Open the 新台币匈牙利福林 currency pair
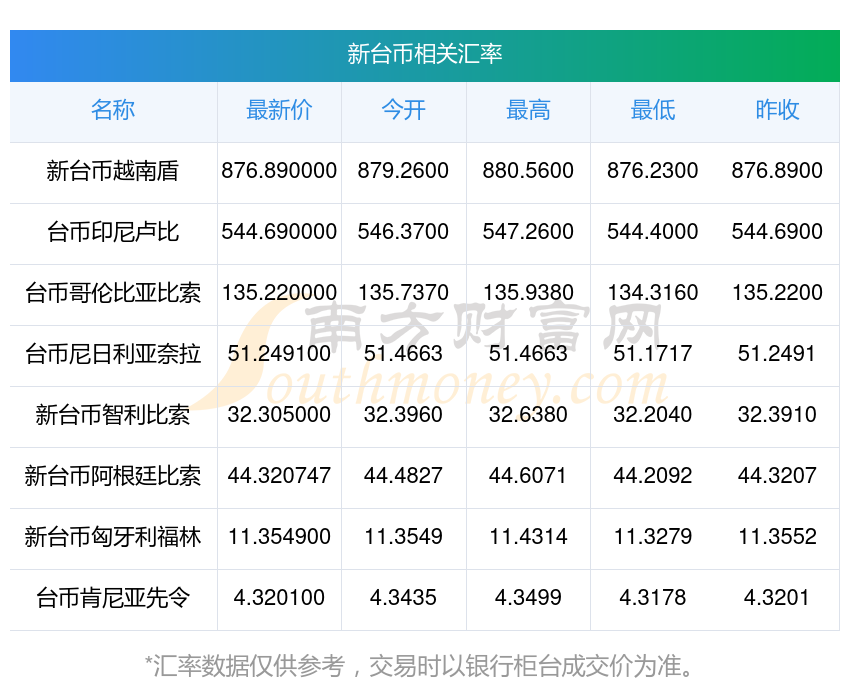Viewport: 850px width, 698px height. [113, 537]
